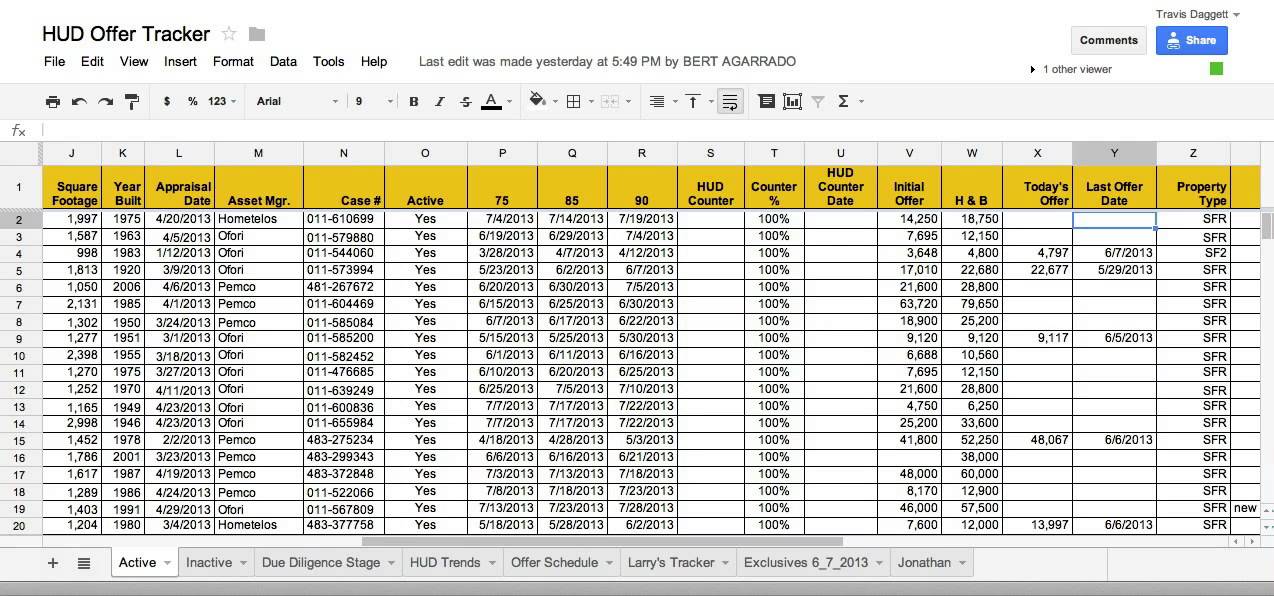Toggle italic formatting
Screen dimensions: 1274x596
[440, 101]
